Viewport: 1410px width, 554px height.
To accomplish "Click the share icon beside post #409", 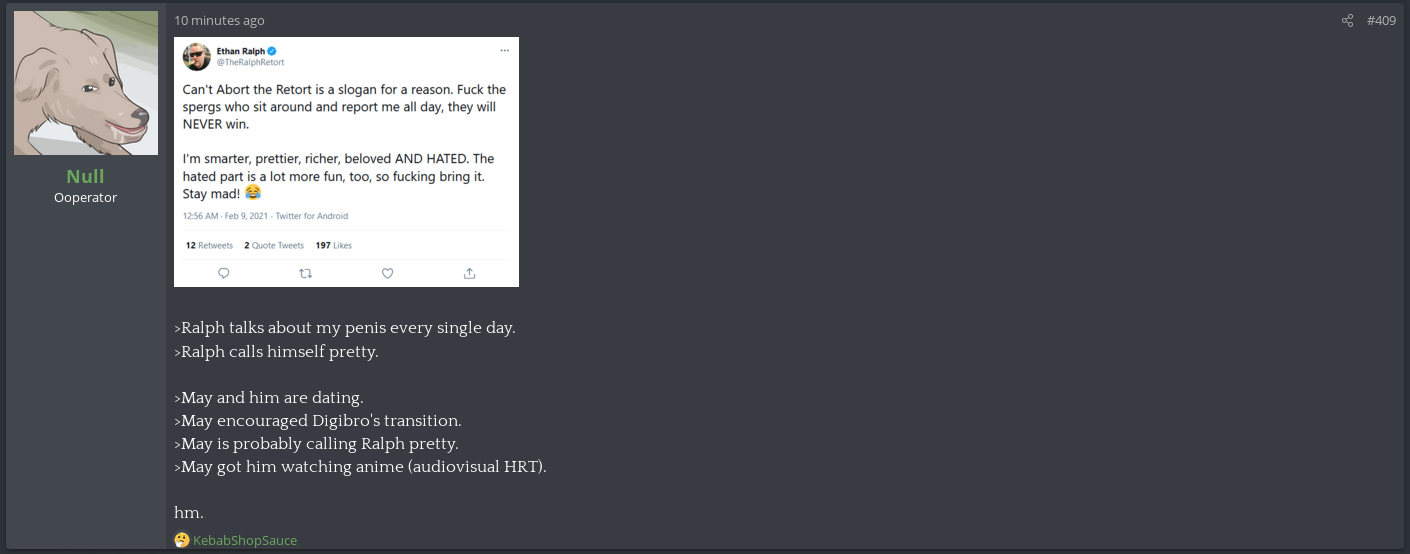I will 1347,21.
